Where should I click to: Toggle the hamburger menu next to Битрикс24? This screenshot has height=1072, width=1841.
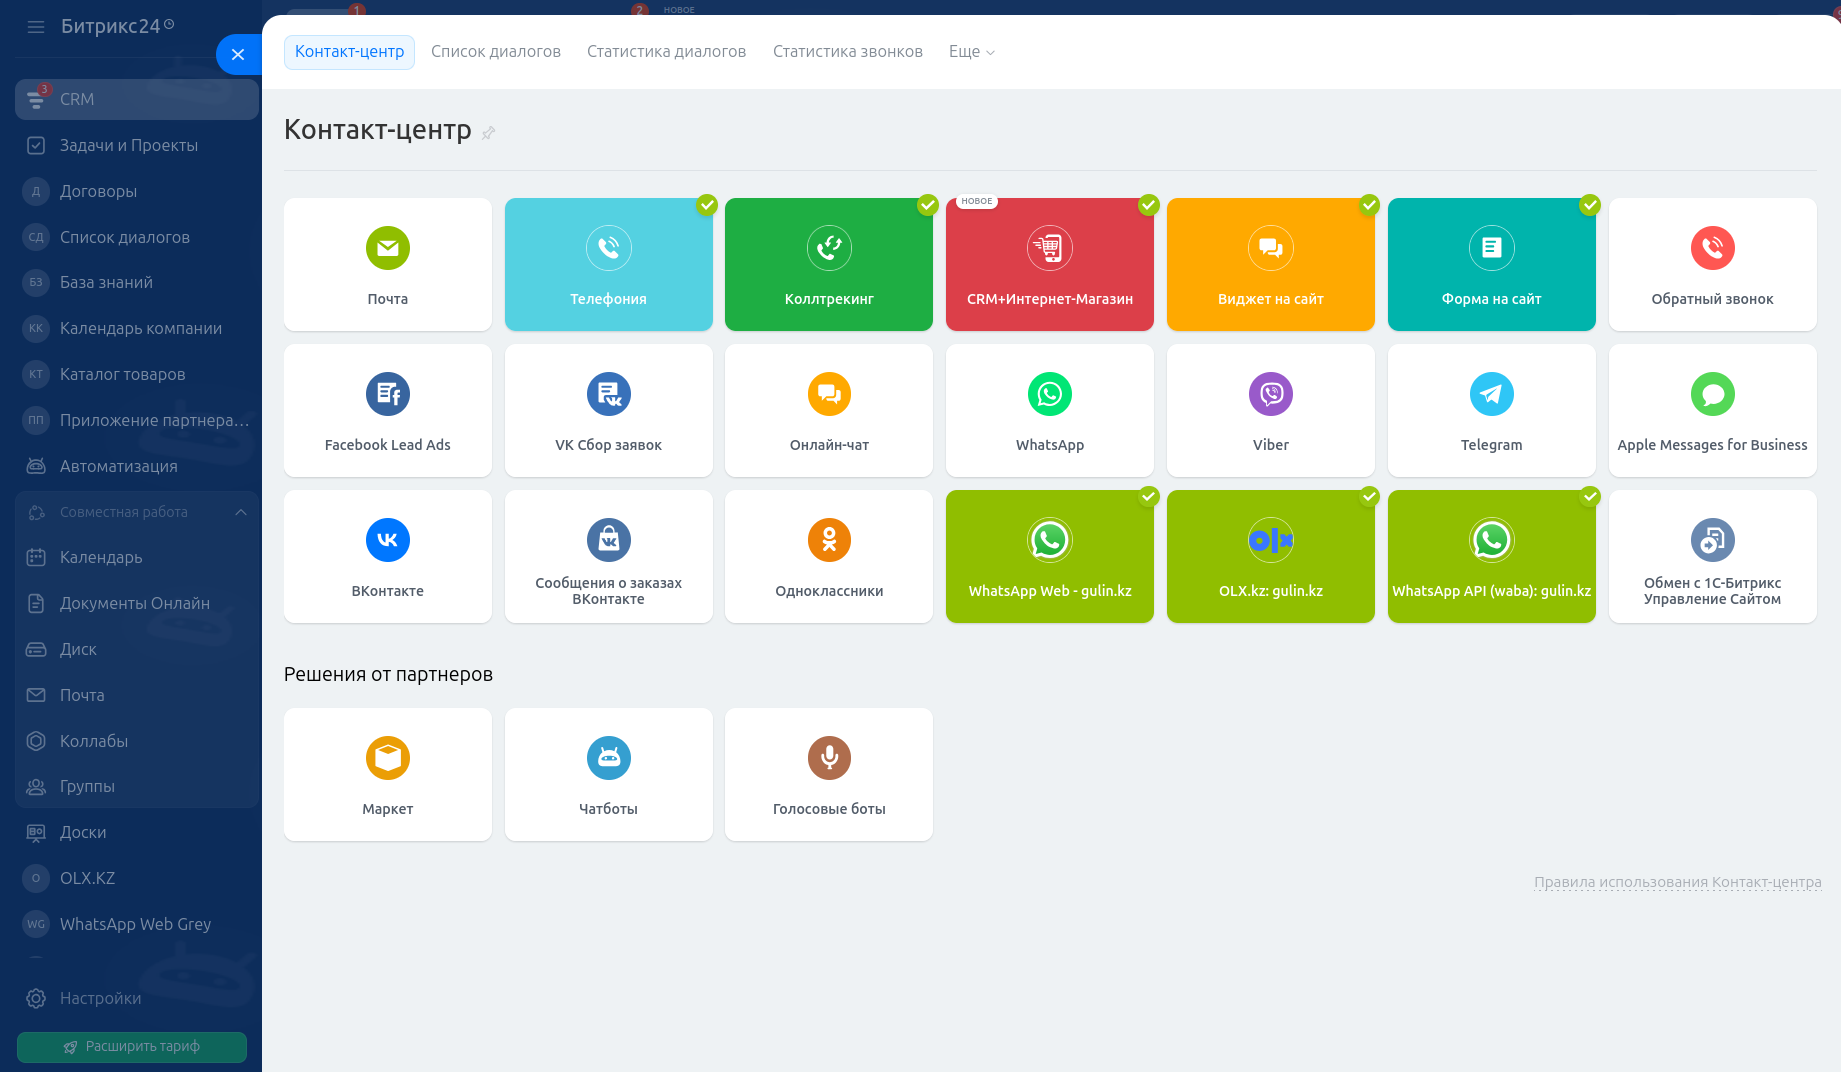point(36,27)
